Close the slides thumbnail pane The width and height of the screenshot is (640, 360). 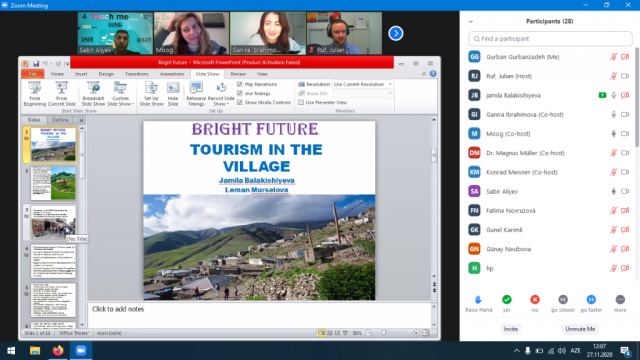coord(81,120)
